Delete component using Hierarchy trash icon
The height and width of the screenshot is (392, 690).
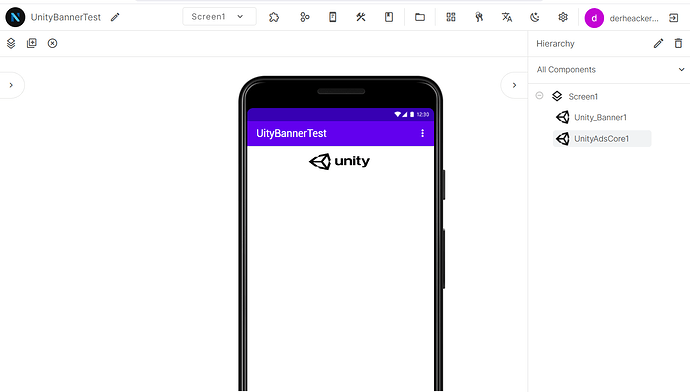[679, 44]
